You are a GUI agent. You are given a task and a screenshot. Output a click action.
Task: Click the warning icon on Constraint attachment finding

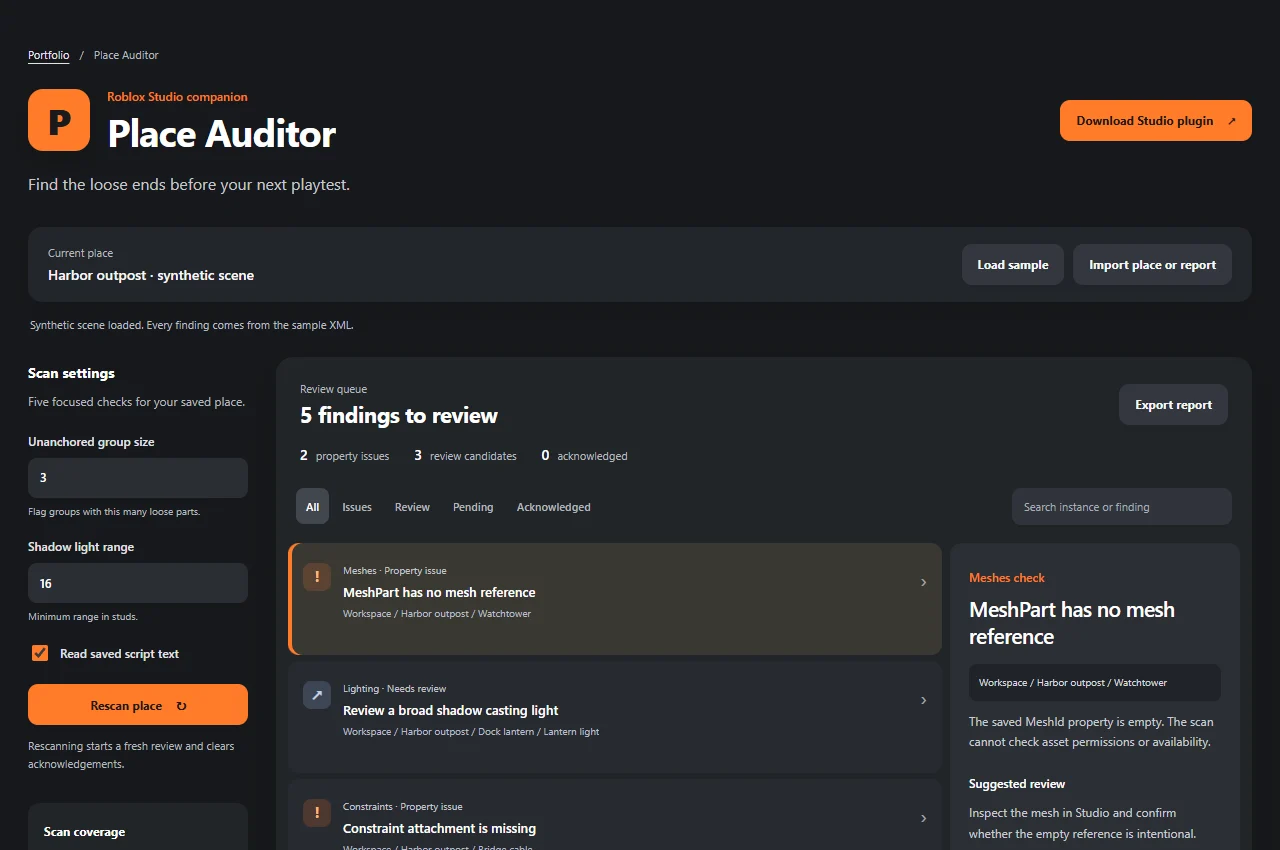click(x=317, y=813)
